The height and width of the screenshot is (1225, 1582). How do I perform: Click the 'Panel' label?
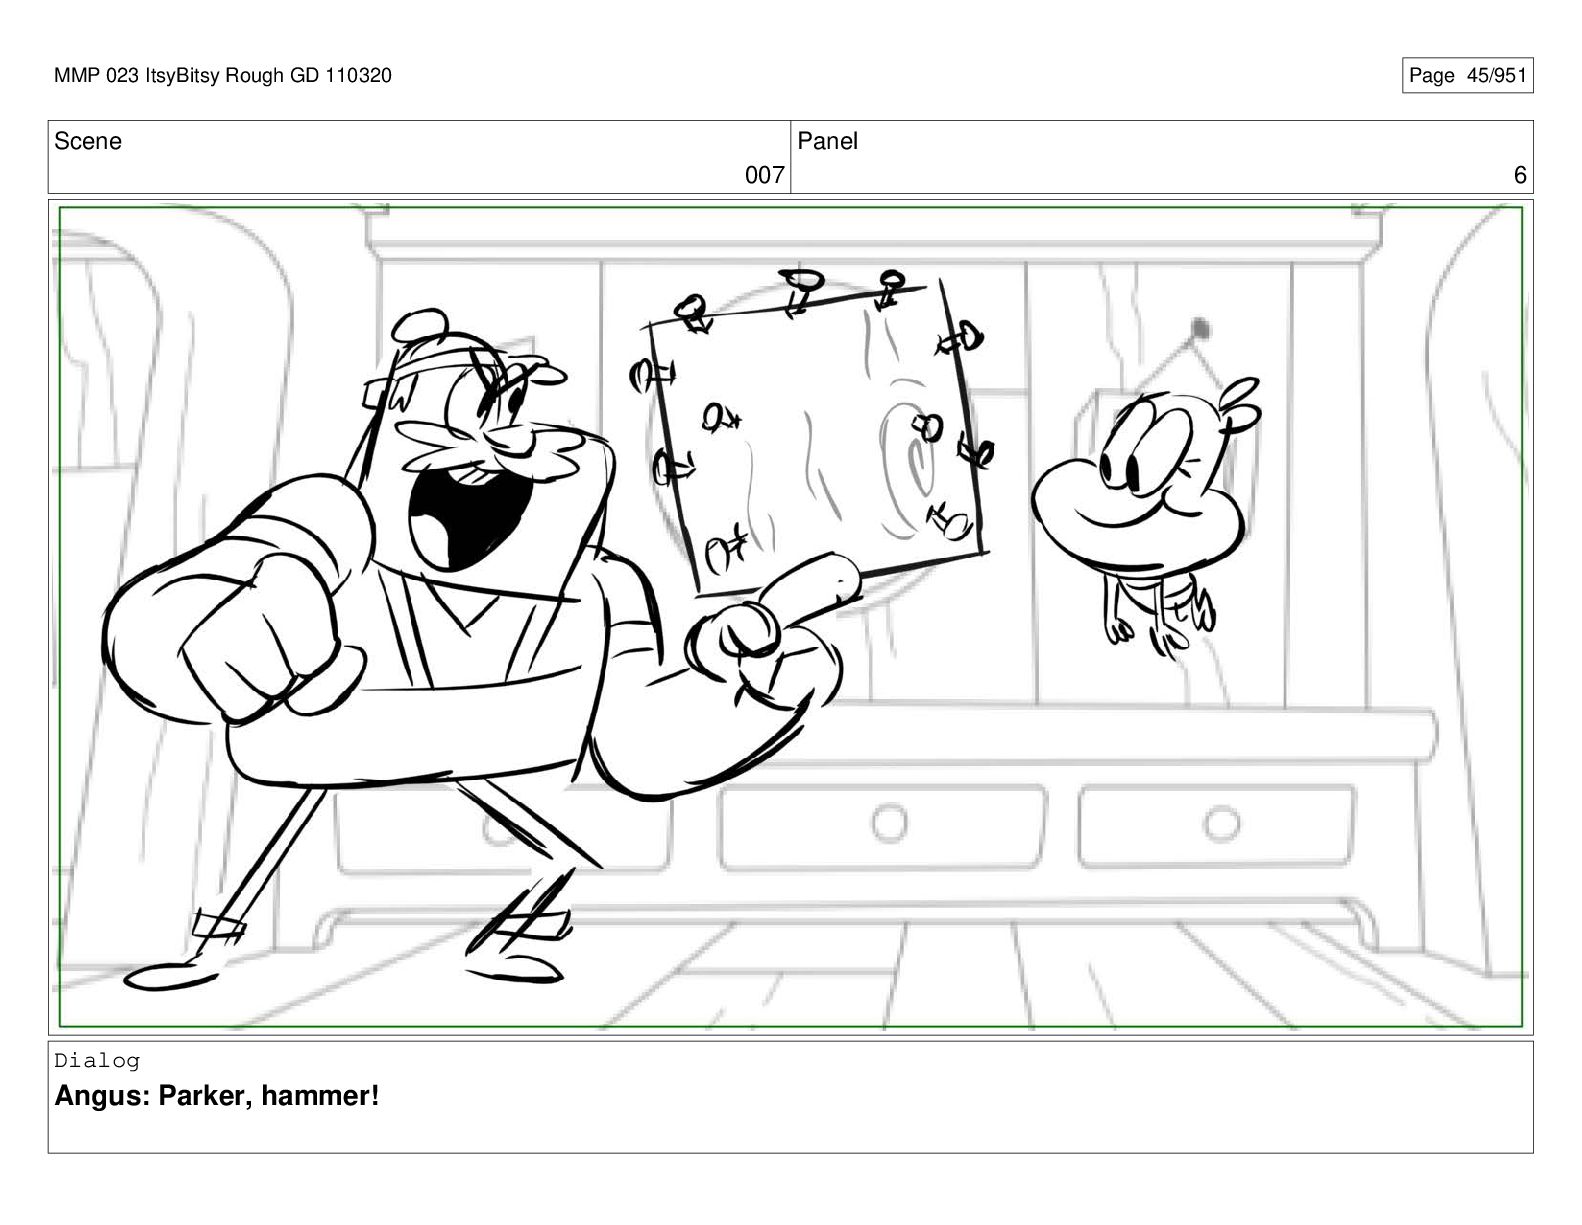[827, 141]
